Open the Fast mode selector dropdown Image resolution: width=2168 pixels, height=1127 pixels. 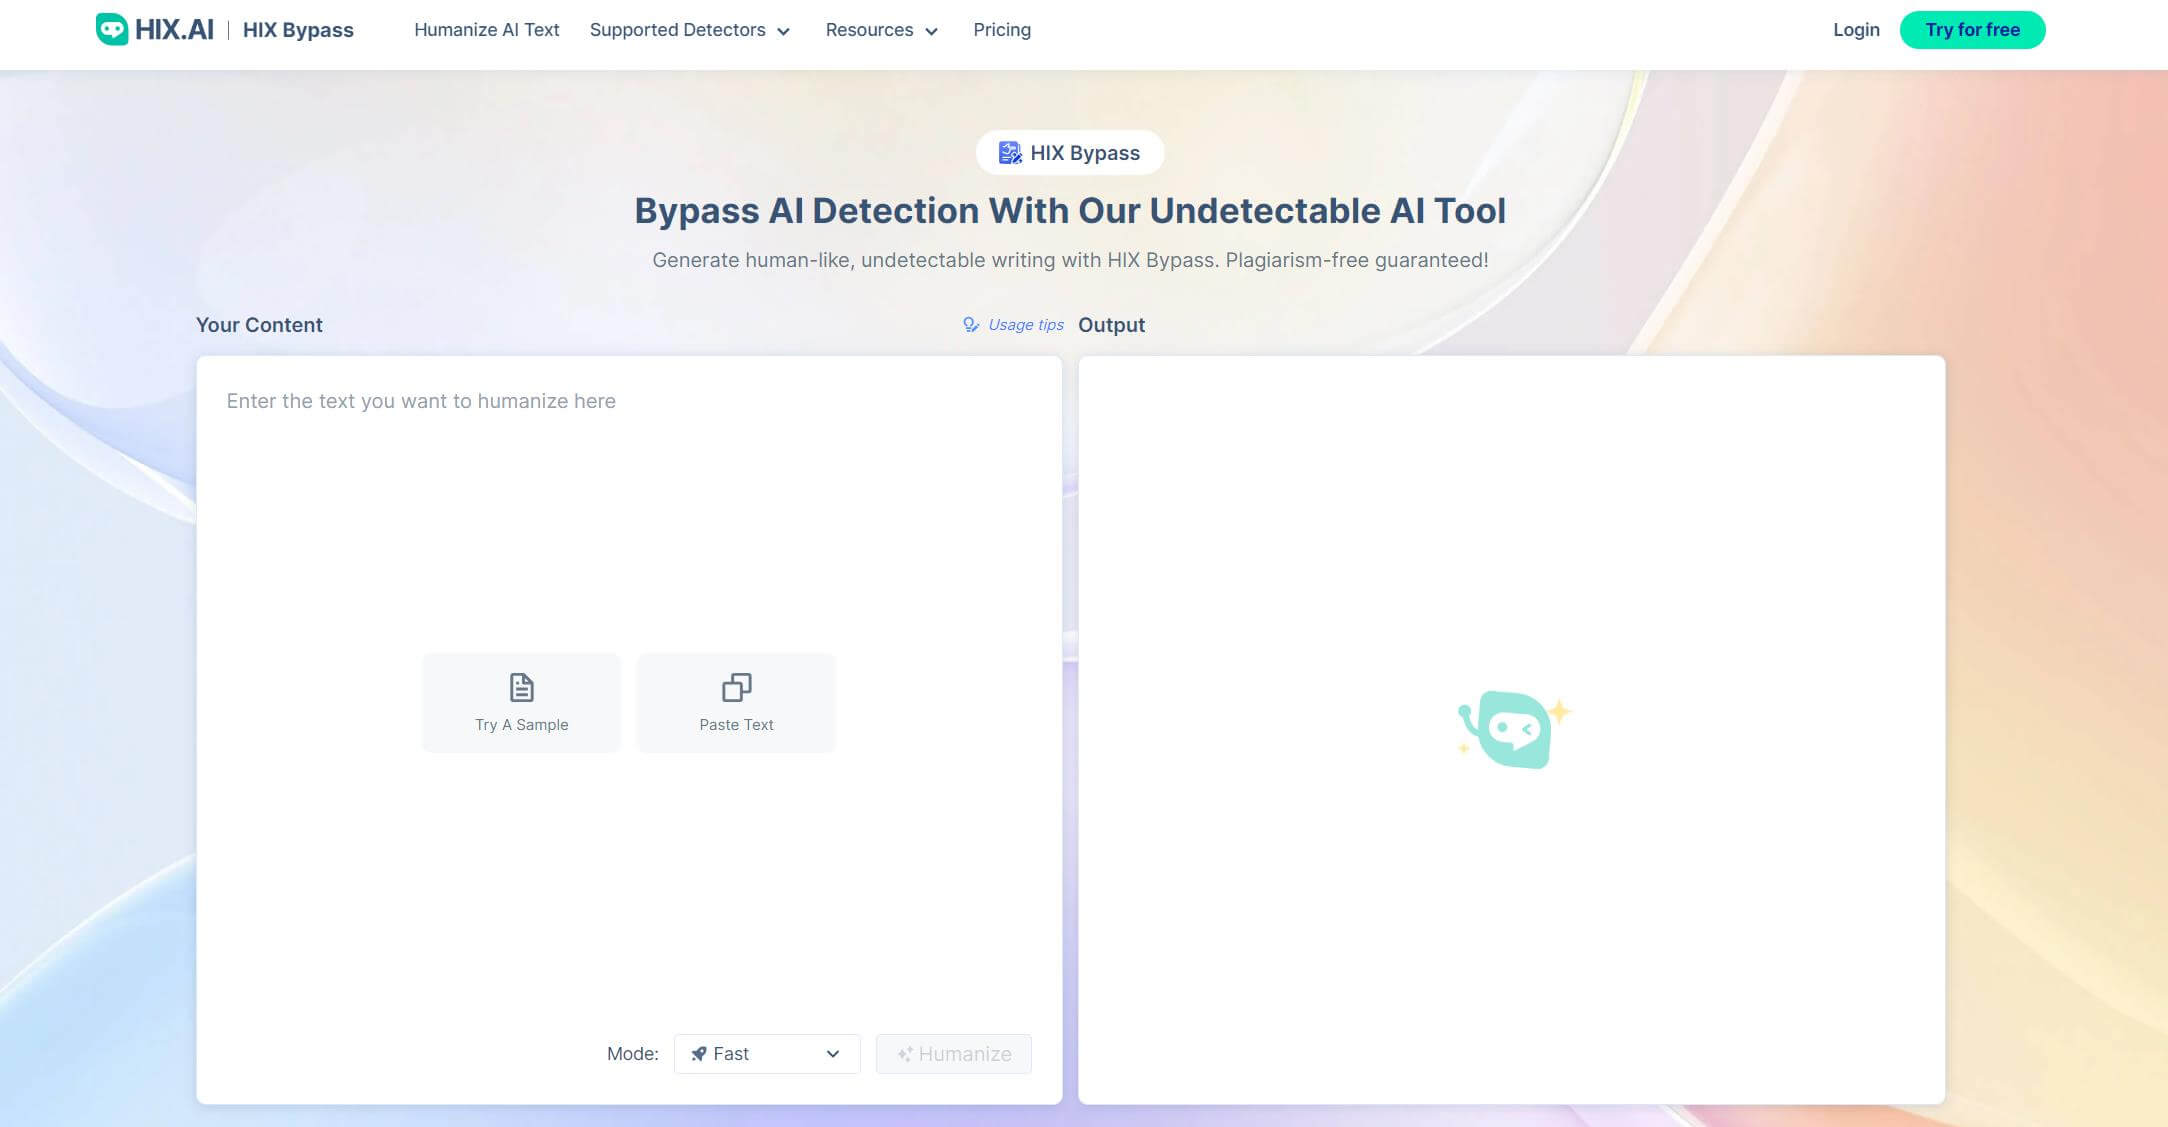coord(764,1052)
